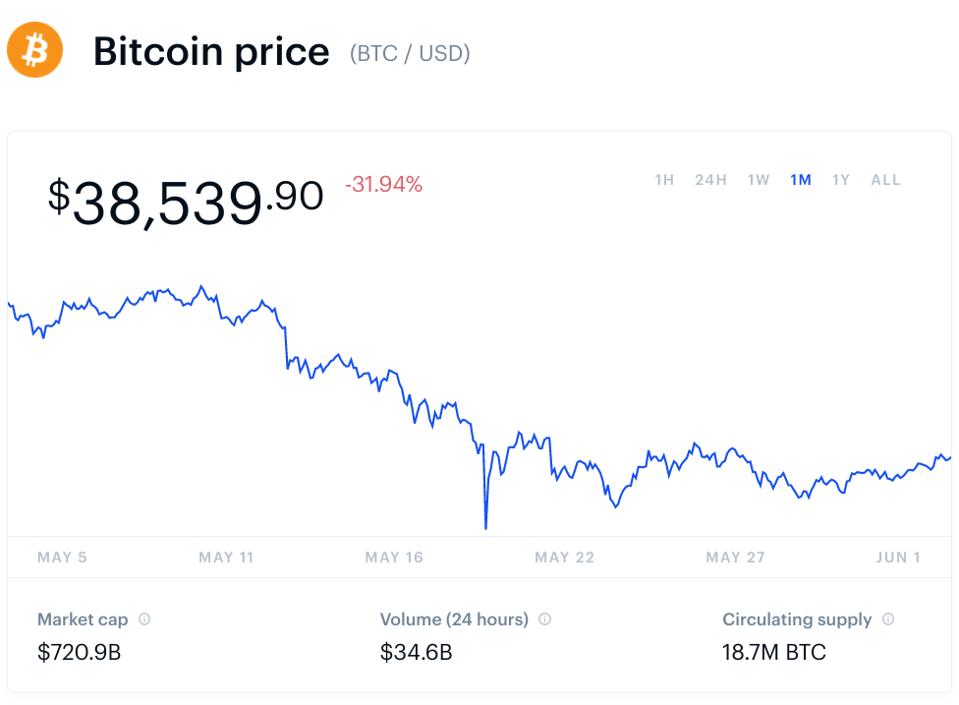Click the Bitcoin price heading

(211, 52)
